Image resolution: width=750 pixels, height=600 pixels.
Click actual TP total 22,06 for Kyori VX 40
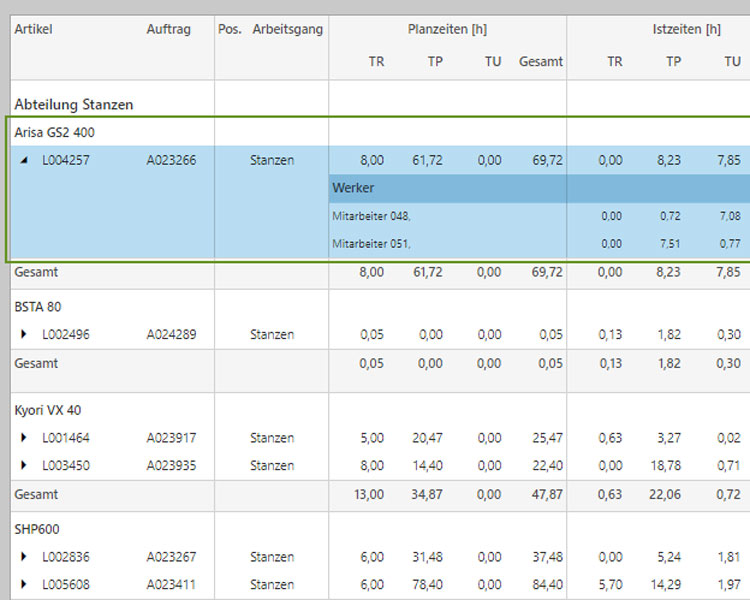[x=665, y=494]
